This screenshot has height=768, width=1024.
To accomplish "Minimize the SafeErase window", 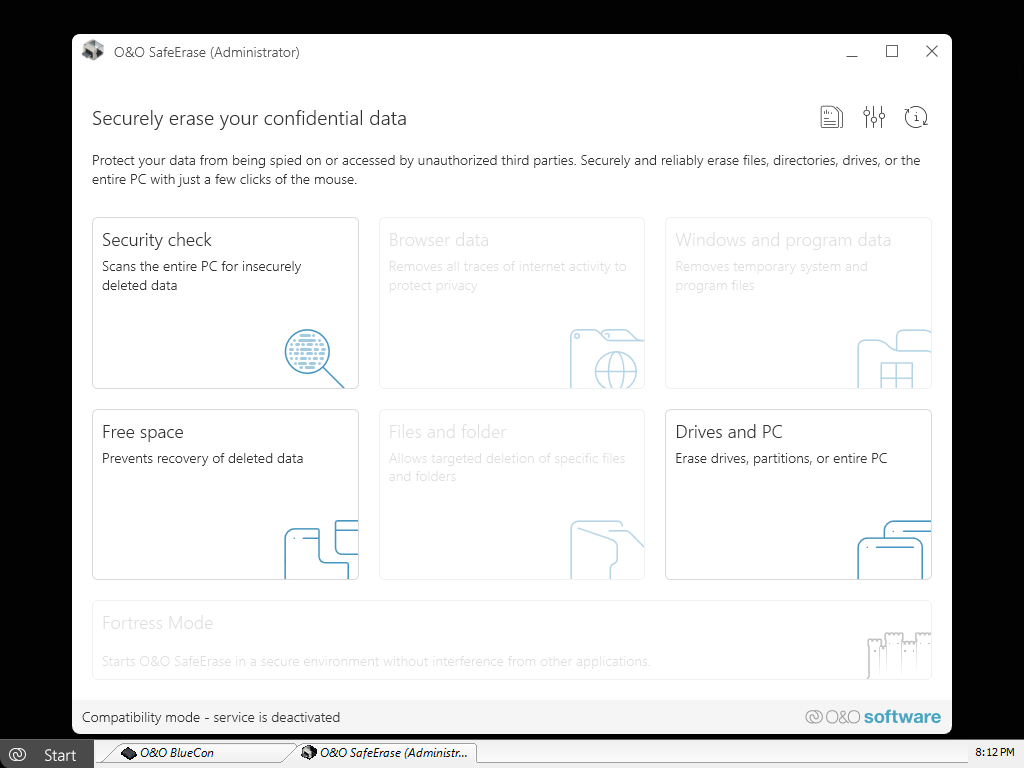I will 851,52.
